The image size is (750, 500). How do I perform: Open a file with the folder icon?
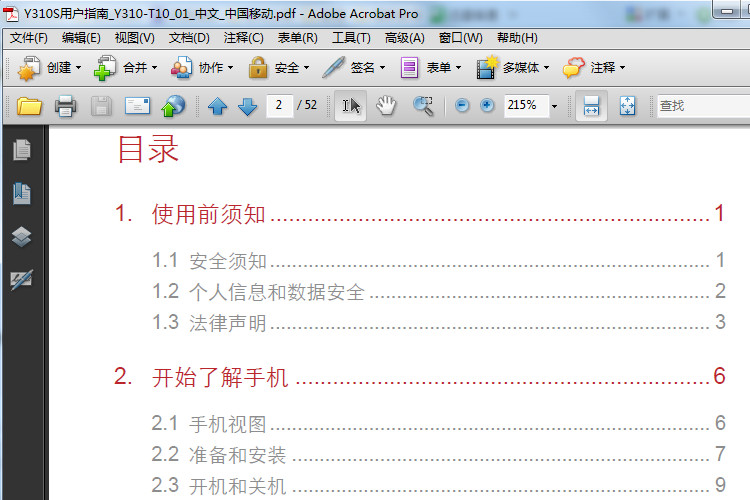(x=29, y=106)
